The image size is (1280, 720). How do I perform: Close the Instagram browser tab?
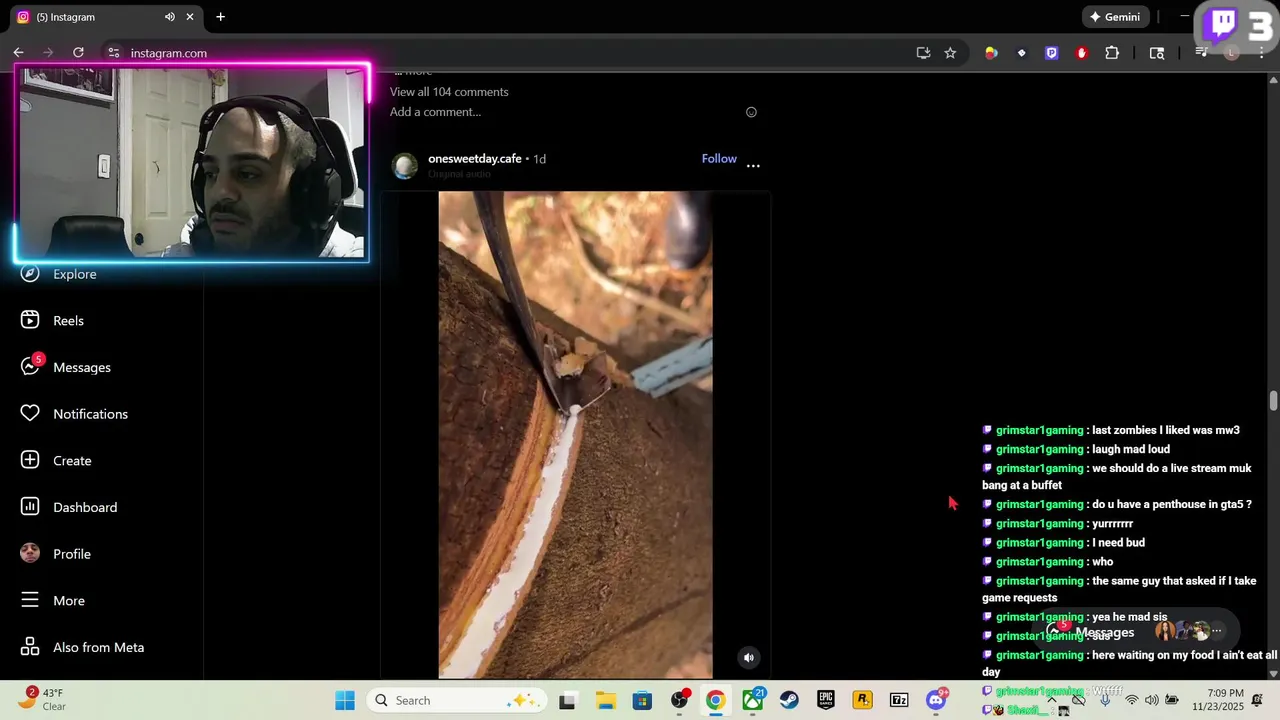click(x=190, y=17)
